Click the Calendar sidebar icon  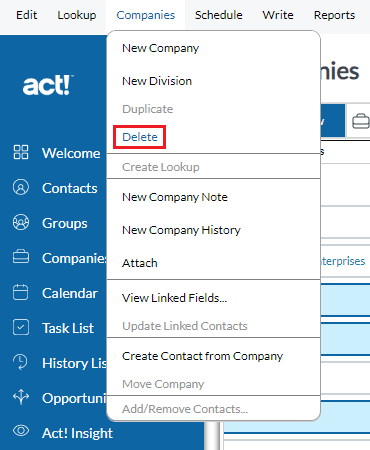21,292
